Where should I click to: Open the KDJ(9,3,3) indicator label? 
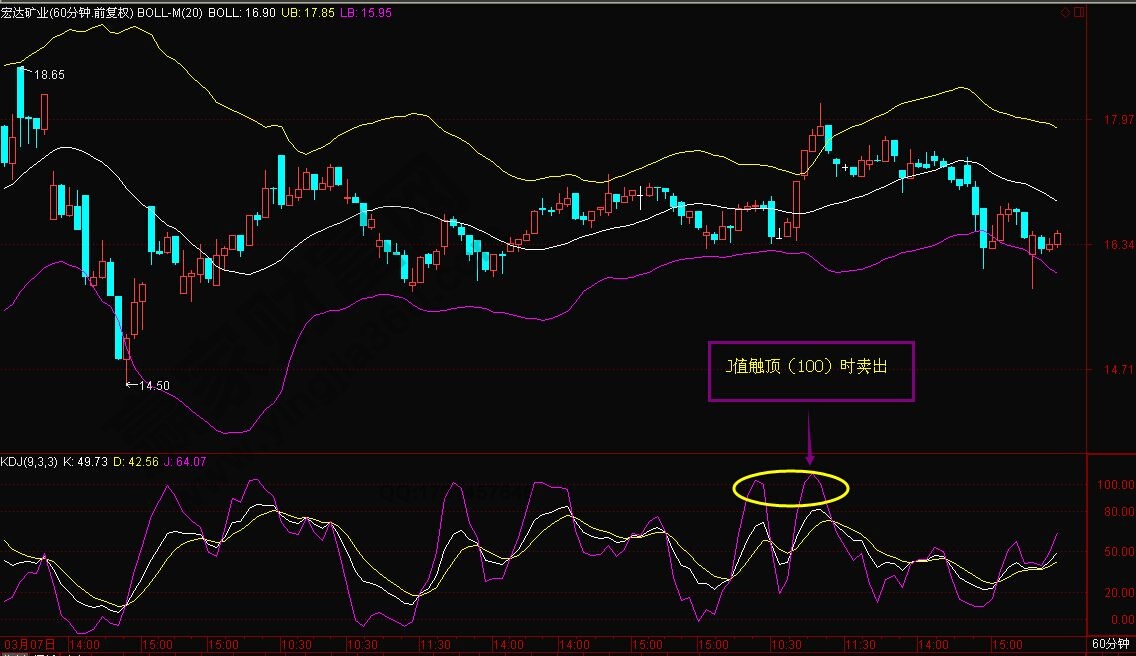(x=29, y=462)
